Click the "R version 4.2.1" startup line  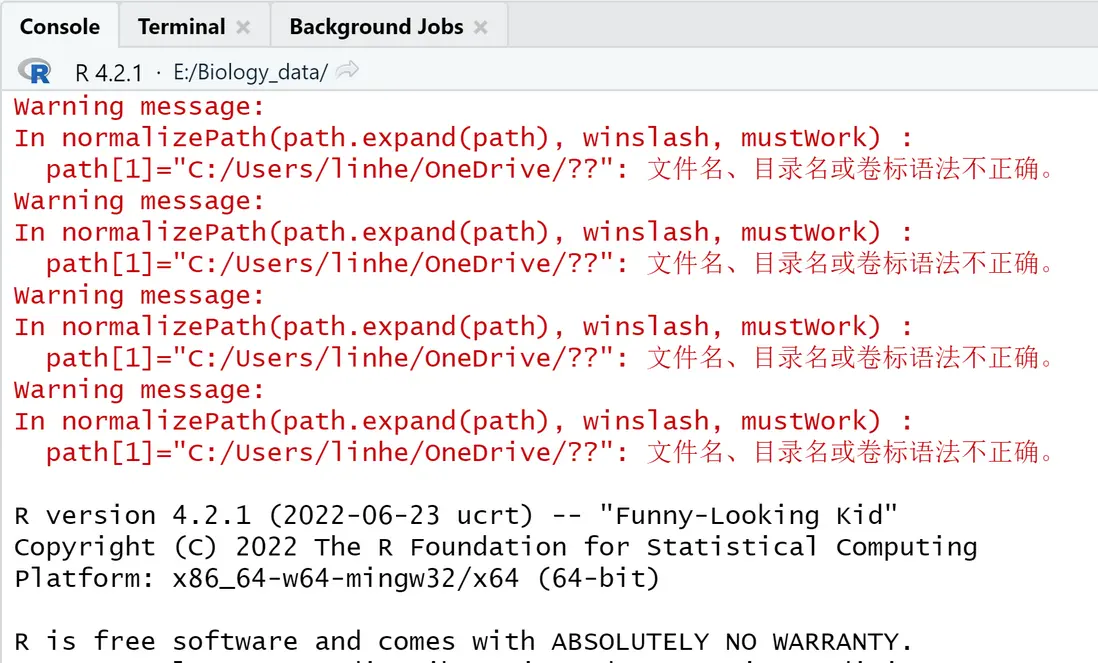click(x=455, y=516)
